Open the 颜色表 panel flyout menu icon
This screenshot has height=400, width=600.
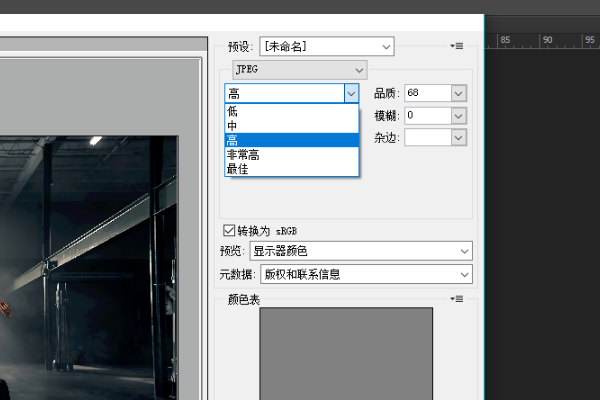pyautogui.click(x=458, y=299)
